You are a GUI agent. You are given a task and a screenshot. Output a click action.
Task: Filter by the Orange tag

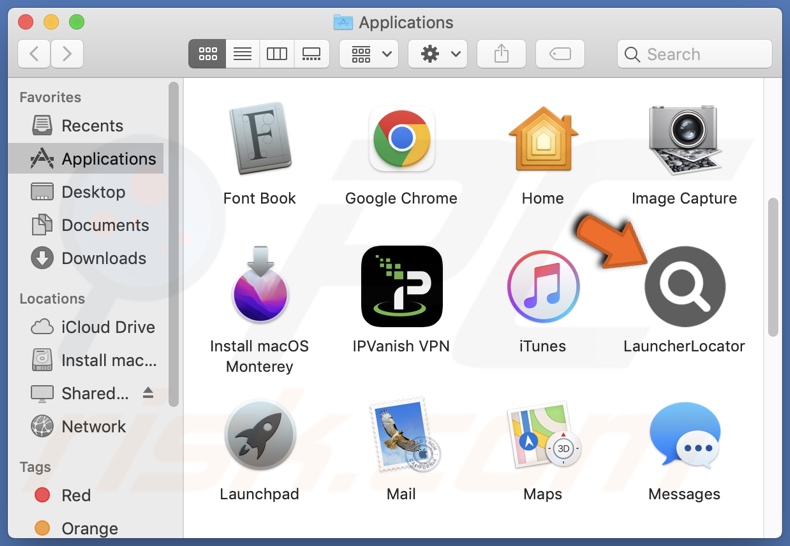coord(86,528)
